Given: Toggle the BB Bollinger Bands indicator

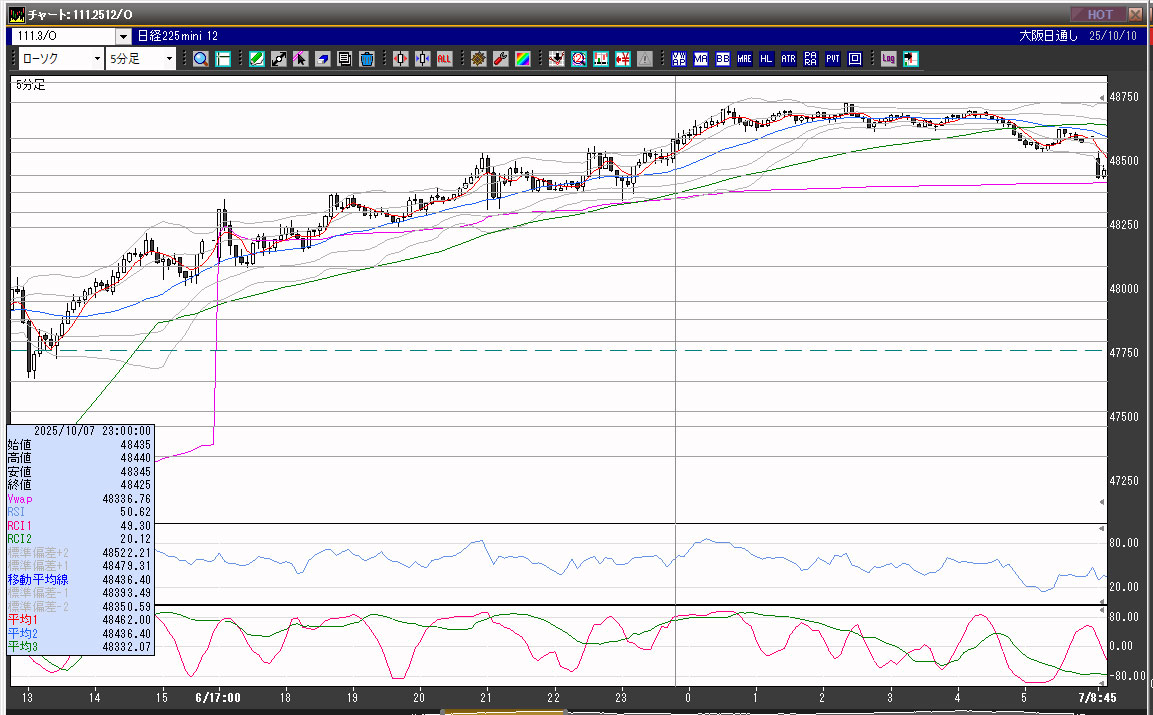Looking at the screenshot, I should [x=723, y=59].
